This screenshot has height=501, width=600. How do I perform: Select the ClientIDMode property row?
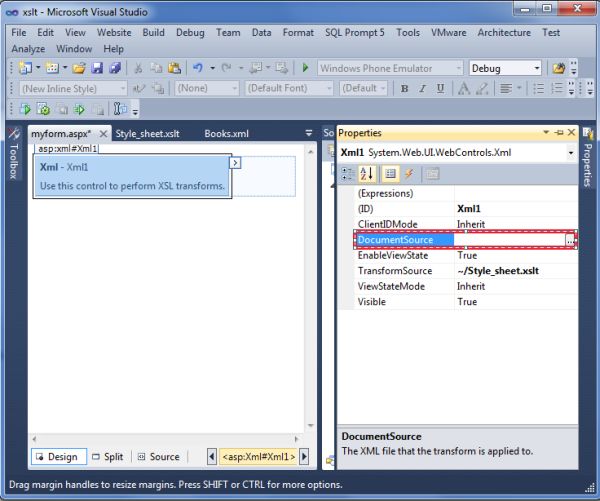point(466,224)
